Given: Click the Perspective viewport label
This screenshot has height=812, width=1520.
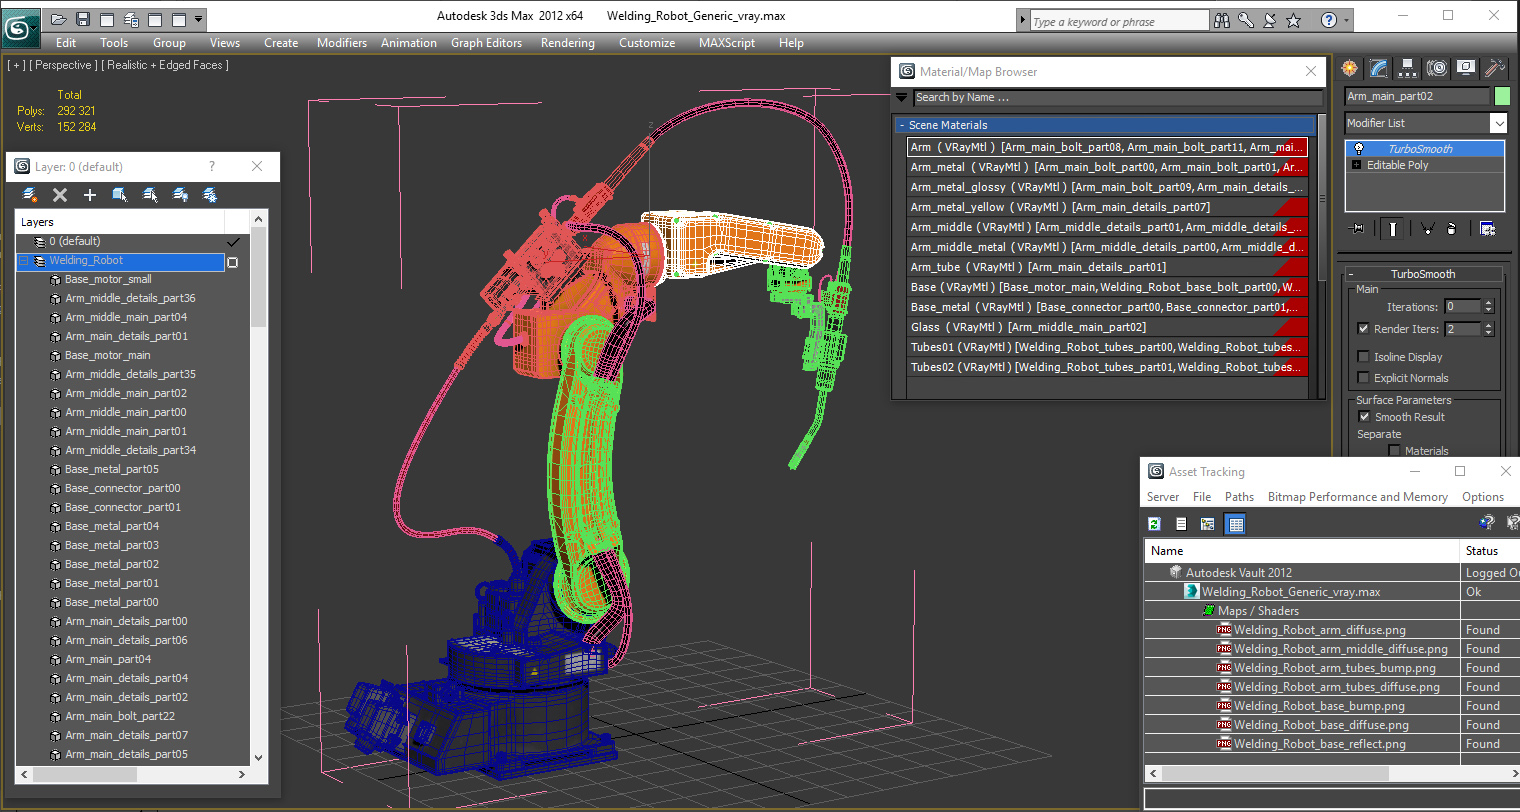Looking at the screenshot, I should tap(63, 65).
